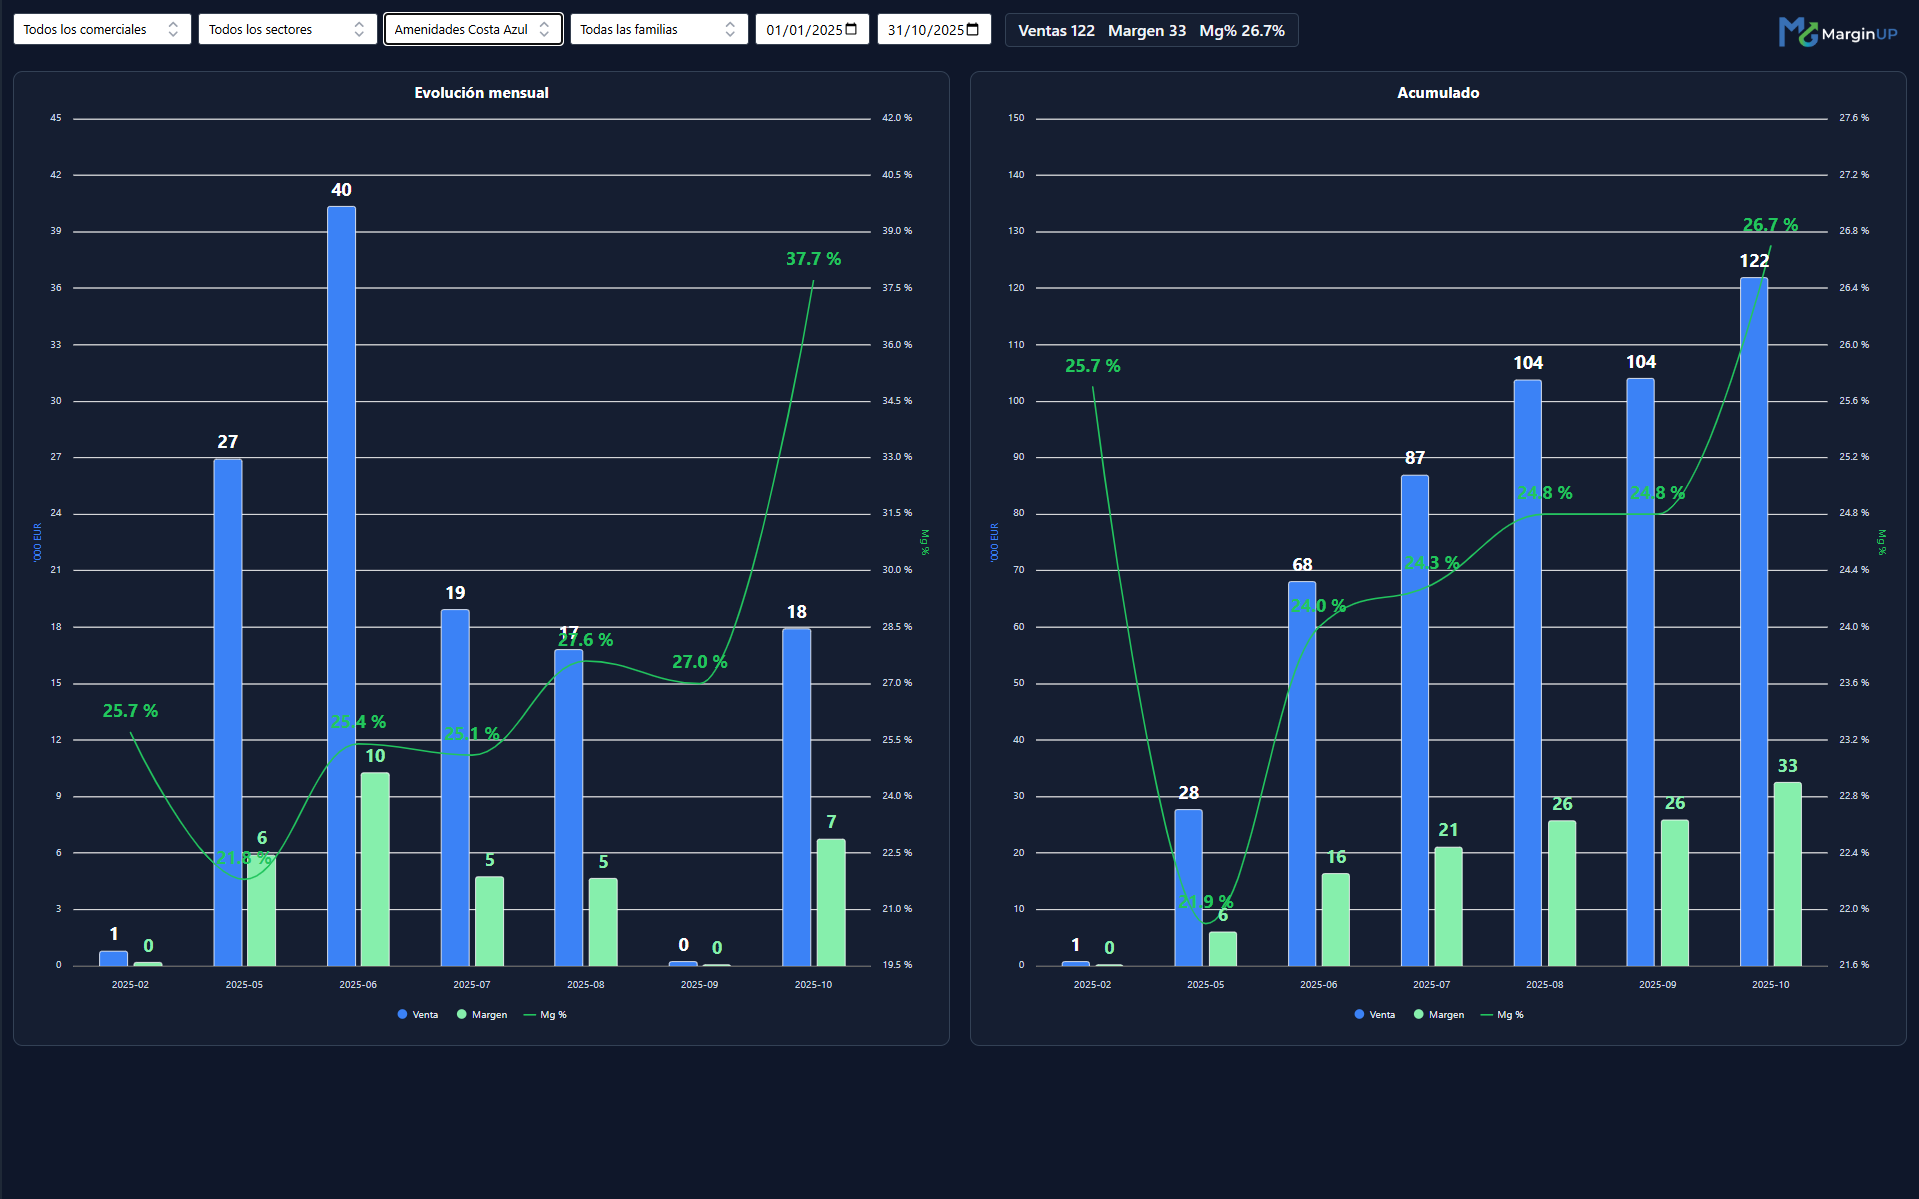
Task: Toggle Mg % legend in Evolución mensual chart
Action: coord(545,1014)
